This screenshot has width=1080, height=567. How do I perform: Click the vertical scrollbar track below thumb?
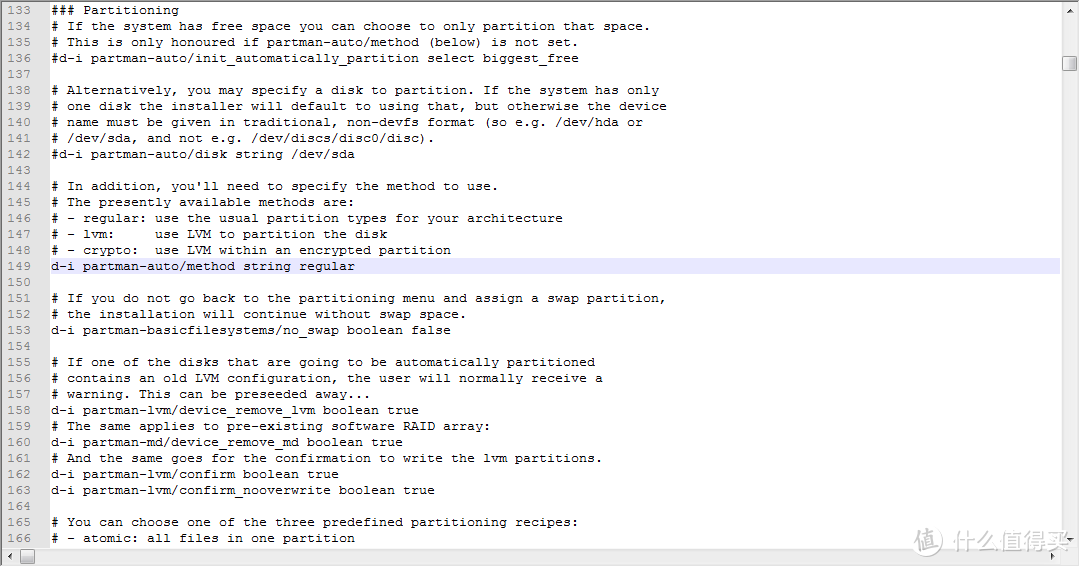coord(1069,303)
